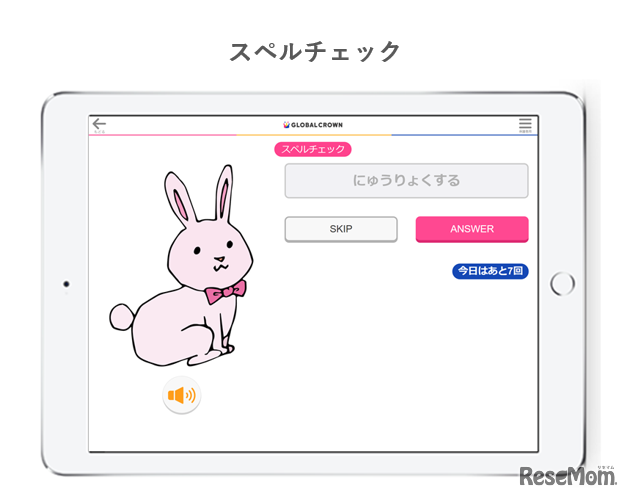Viewport: 630px width, 499px height.
Task: Play audio with the orange speaker icon
Action: [x=182, y=395]
